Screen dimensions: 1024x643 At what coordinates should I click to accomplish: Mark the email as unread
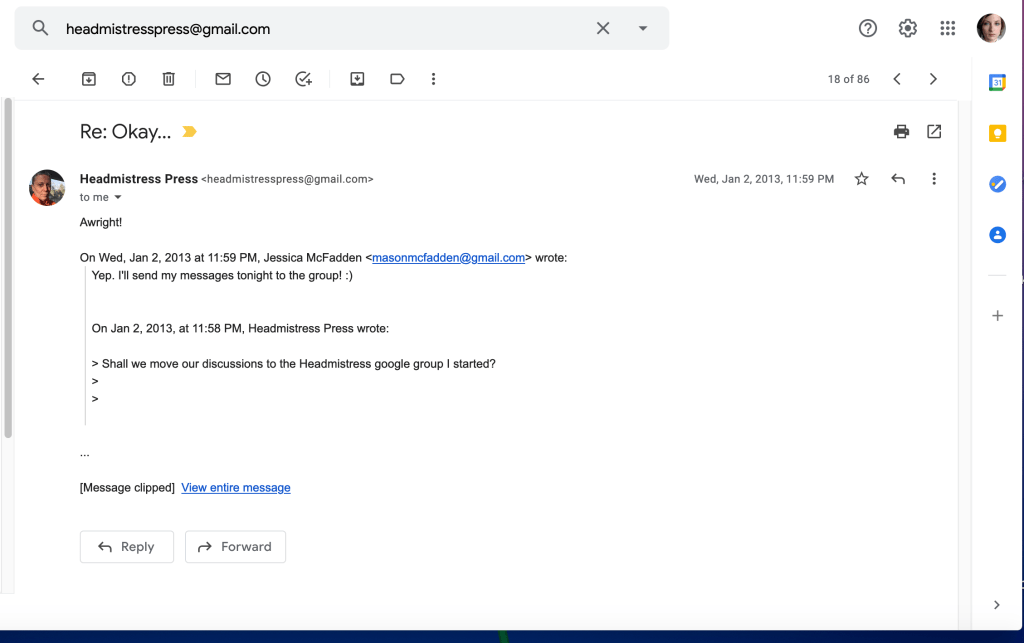tap(223, 79)
